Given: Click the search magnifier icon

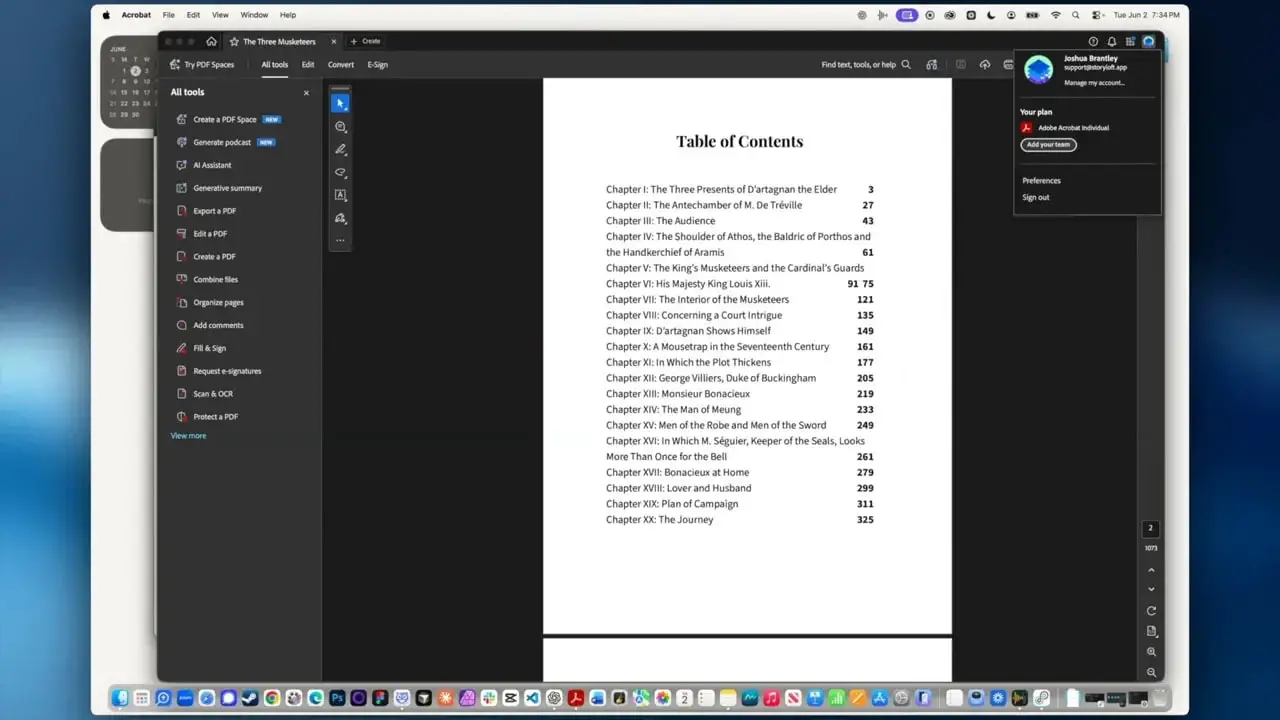Looking at the screenshot, I should (906, 64).
